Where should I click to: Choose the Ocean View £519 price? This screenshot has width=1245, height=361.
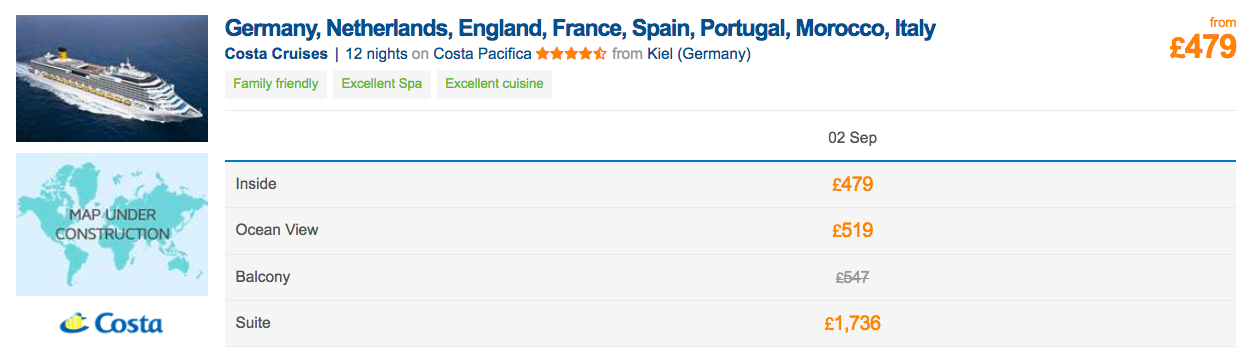[852, 230]
